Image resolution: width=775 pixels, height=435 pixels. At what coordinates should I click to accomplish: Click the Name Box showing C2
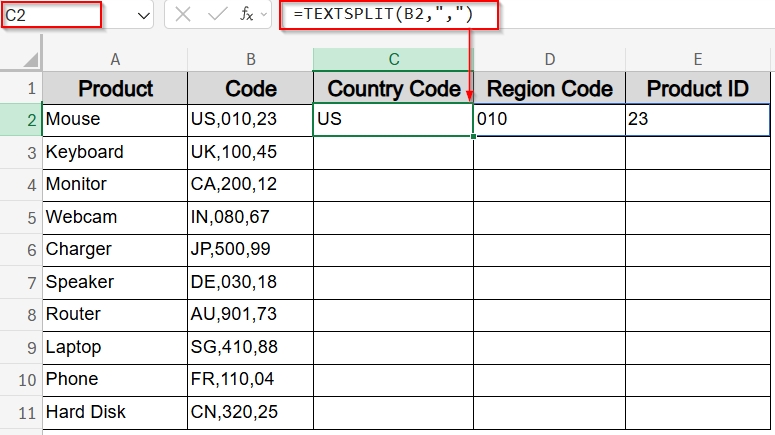[x=51, y=15]
